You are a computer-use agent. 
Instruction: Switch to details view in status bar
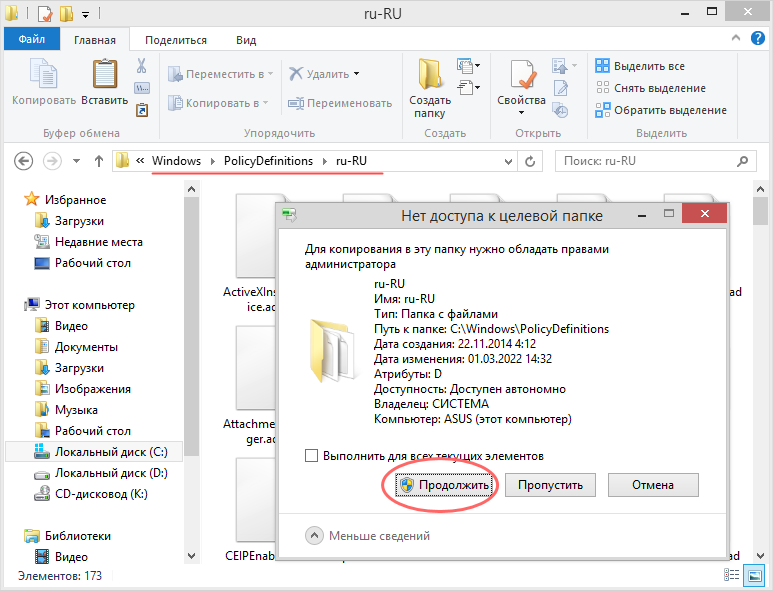click(731, 575)
